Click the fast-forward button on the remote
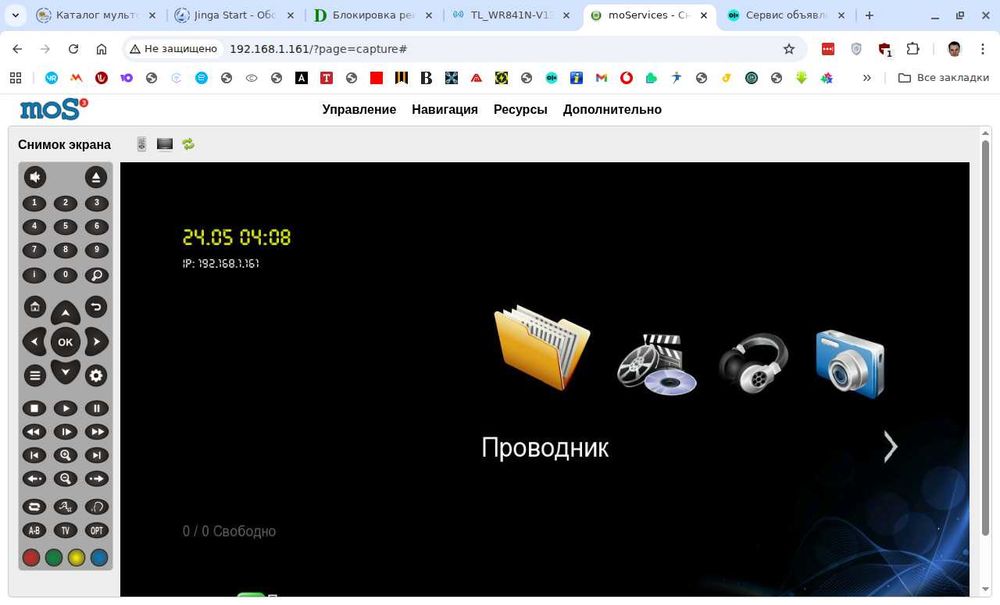Viewport: 1000px width, 605px height. pyautogui.click(x=96, y=432)
